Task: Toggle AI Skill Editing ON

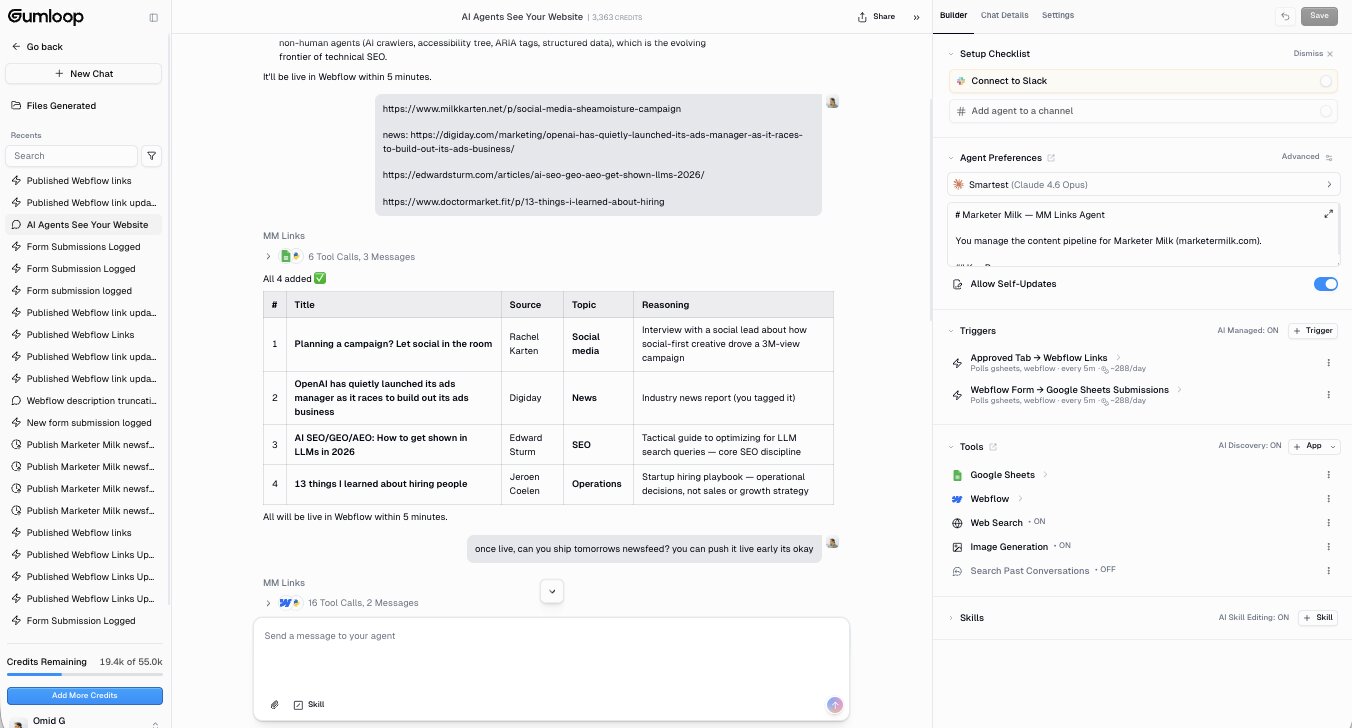Action: tap(1254, 618)
